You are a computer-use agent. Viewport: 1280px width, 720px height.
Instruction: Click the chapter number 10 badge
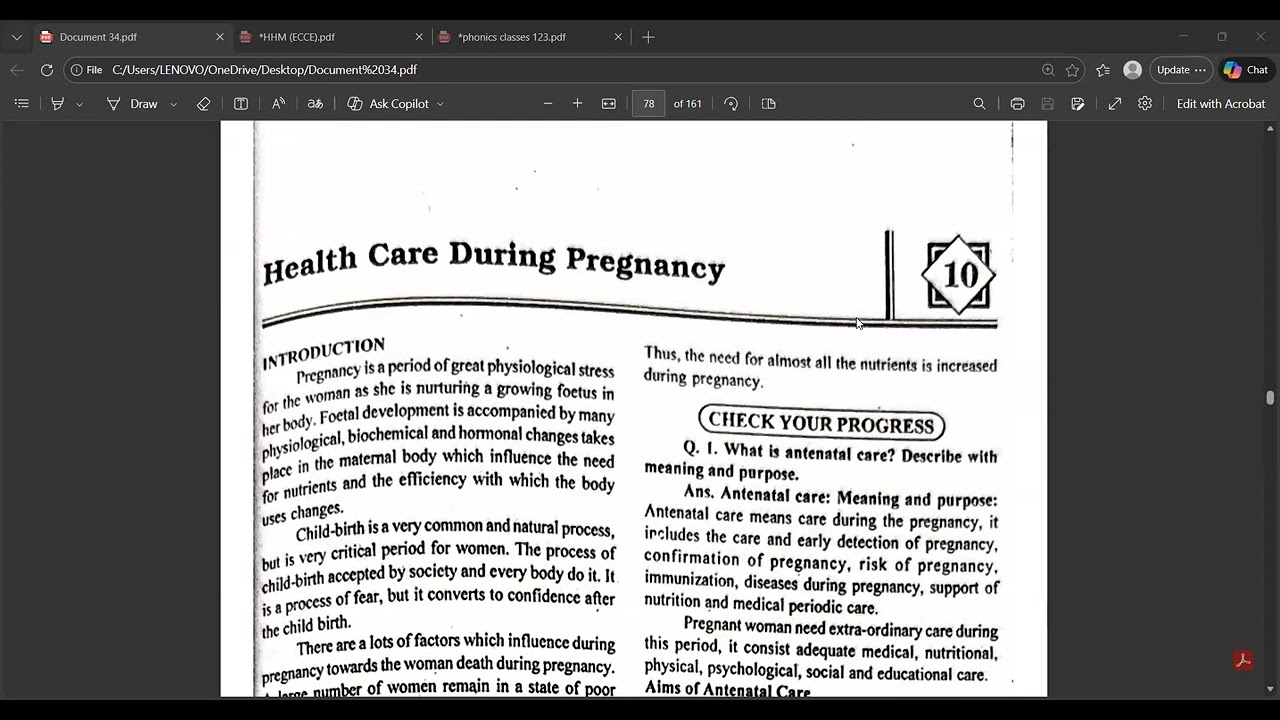click(x=958, y=275)
